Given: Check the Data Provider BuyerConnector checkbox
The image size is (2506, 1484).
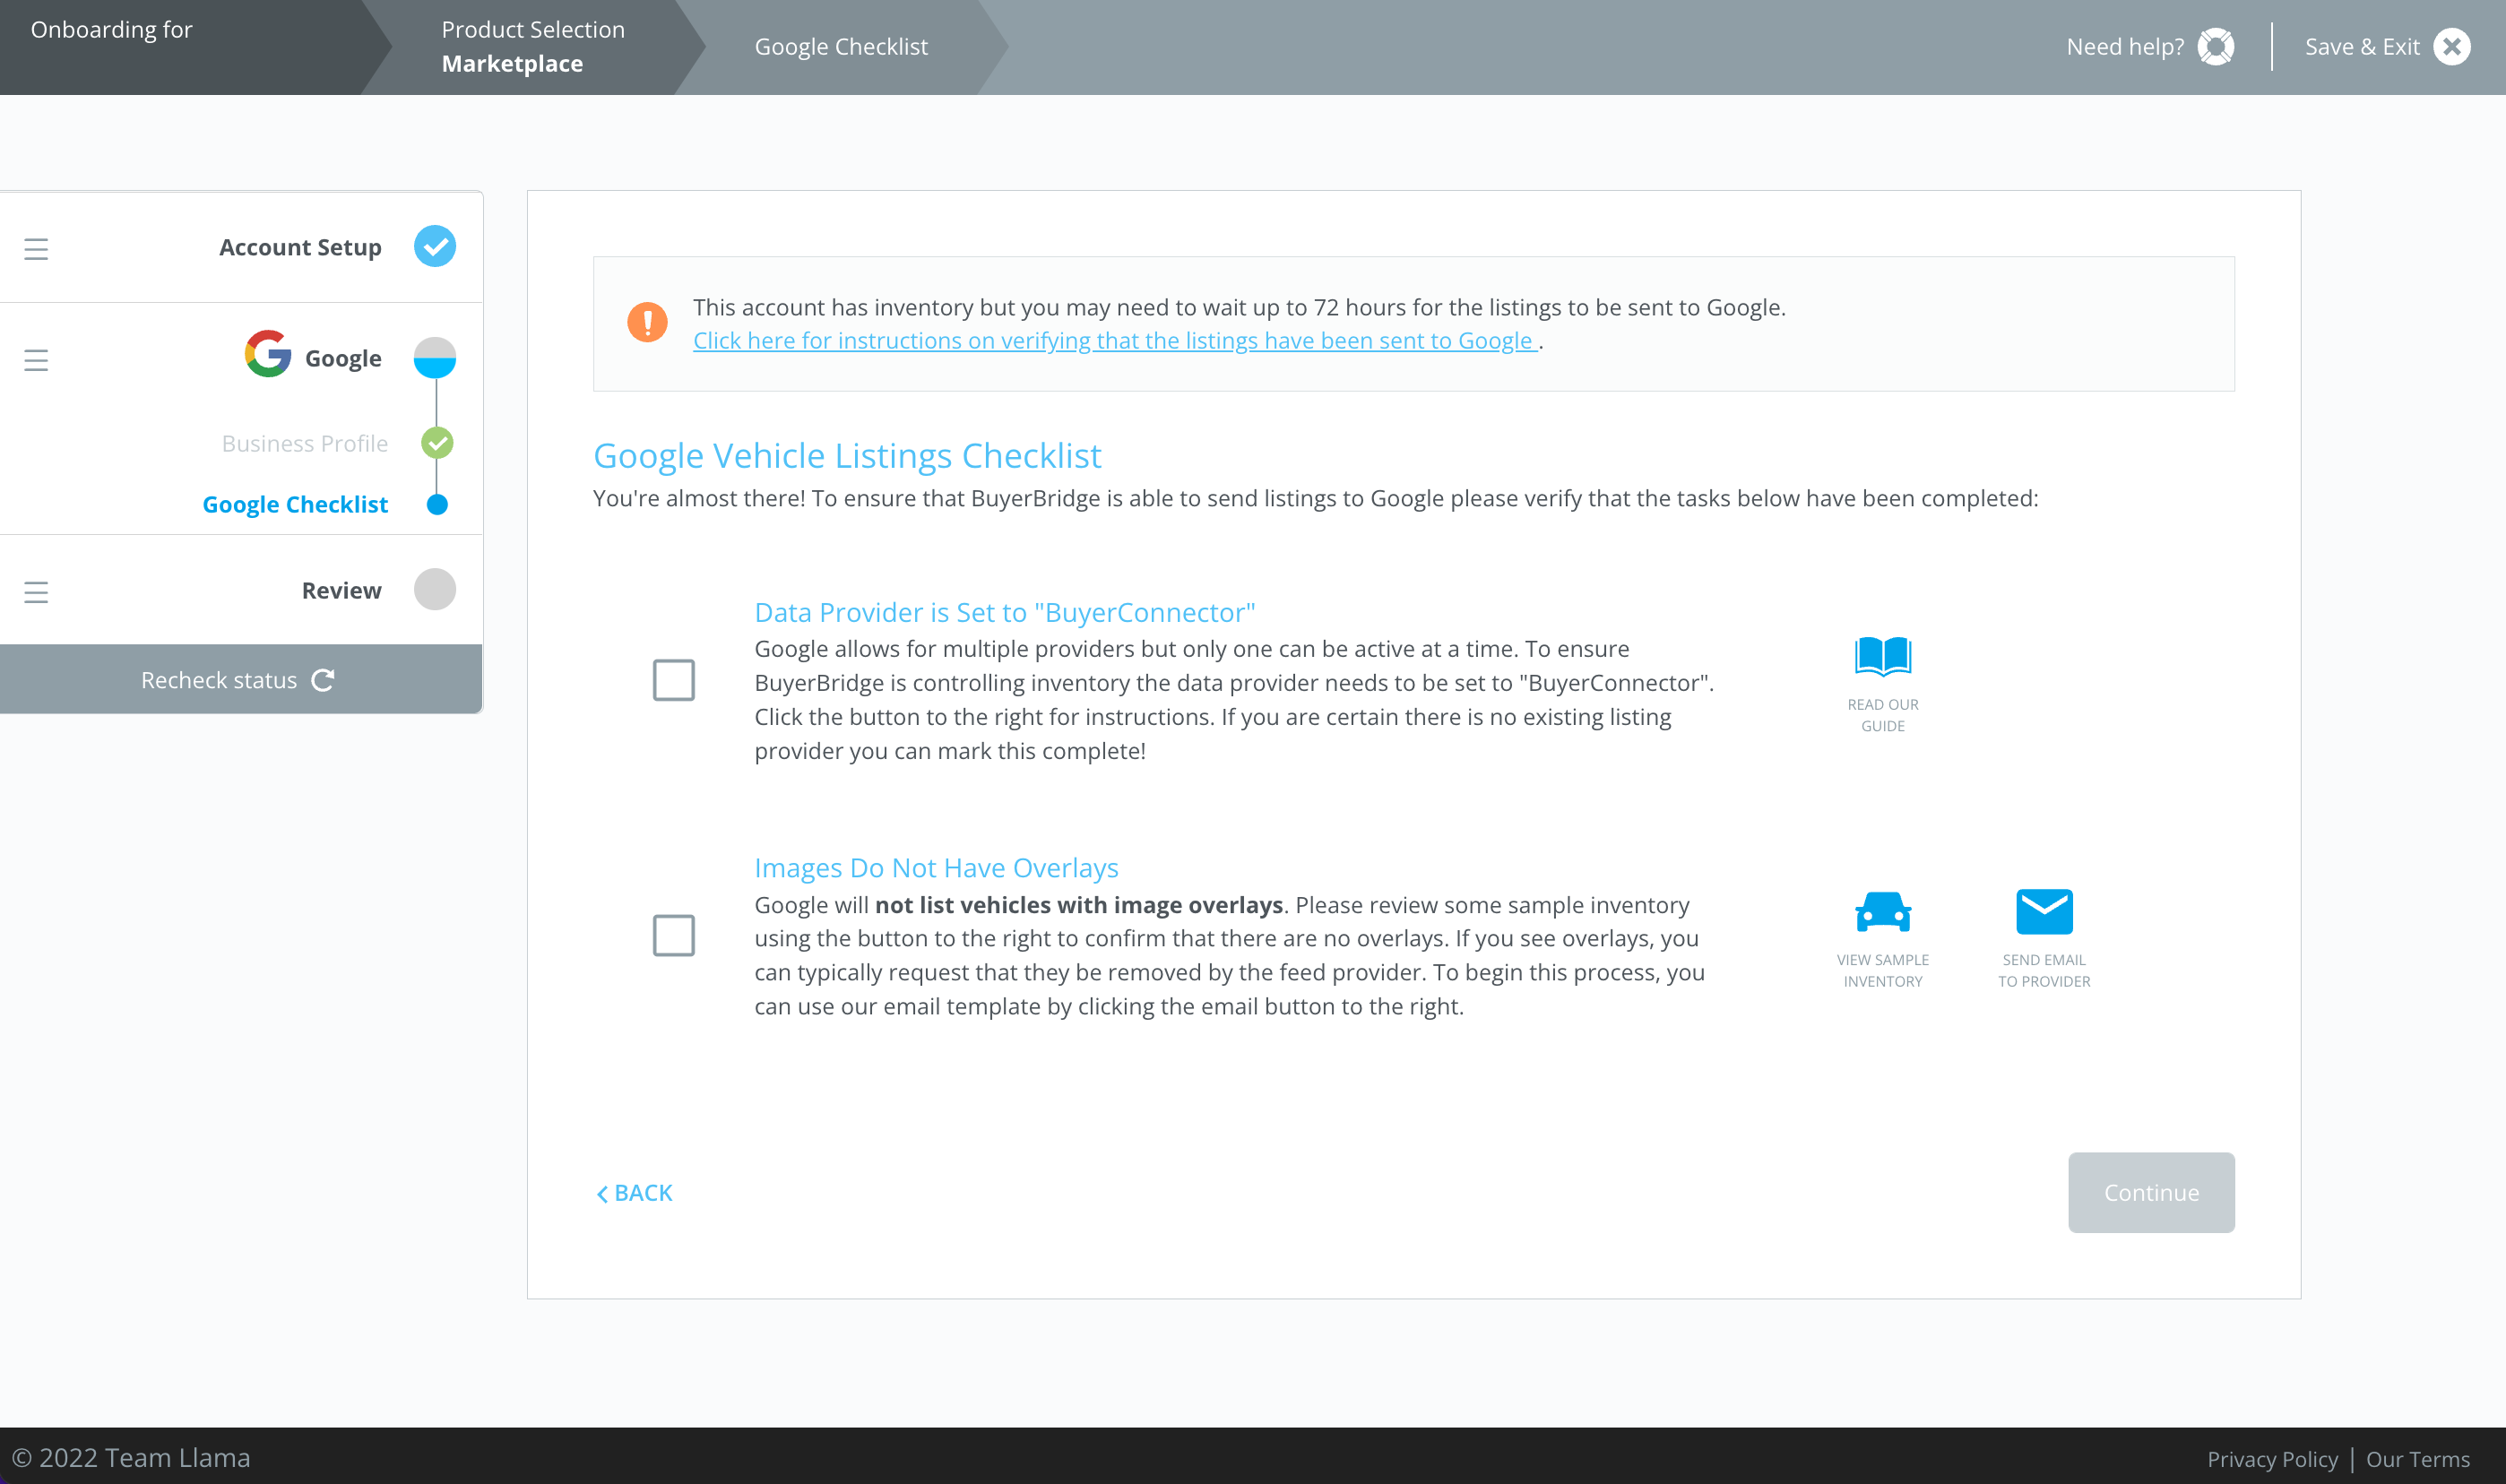Looking at the screenshot, I should click(x=674, y=680).
